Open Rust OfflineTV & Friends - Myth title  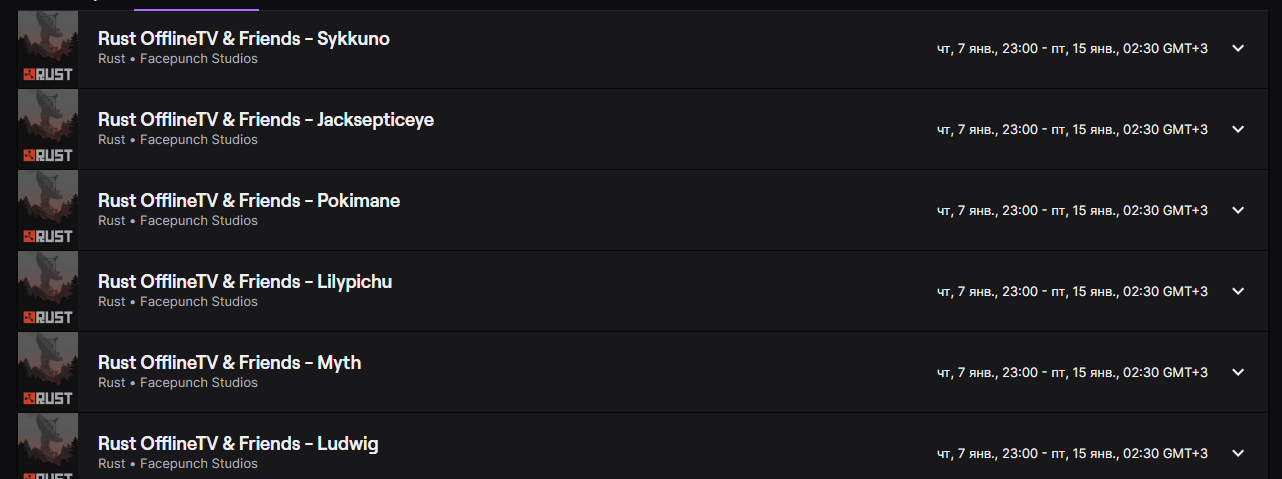(230, 363)
